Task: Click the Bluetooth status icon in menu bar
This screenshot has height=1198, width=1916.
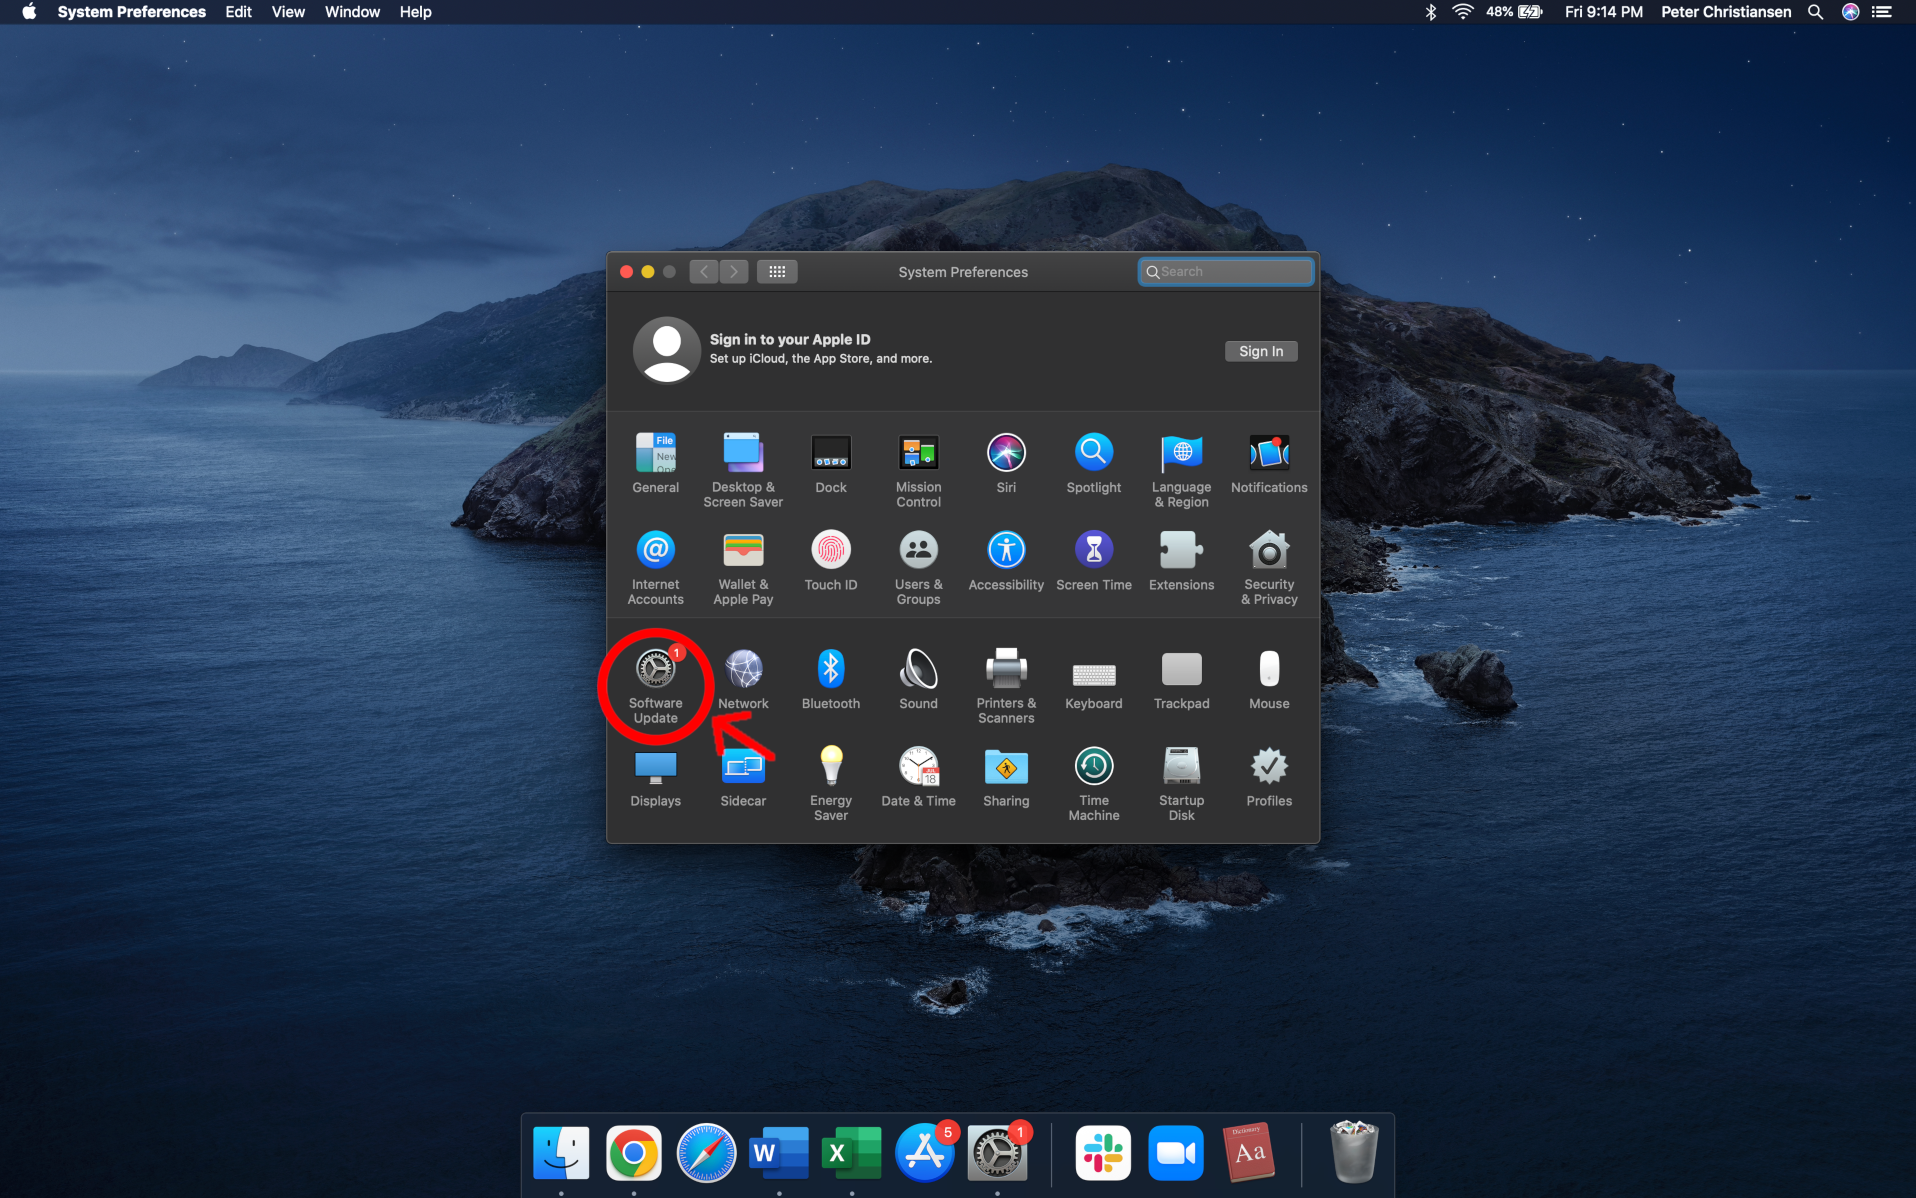Action: [x=1430, y=12]
